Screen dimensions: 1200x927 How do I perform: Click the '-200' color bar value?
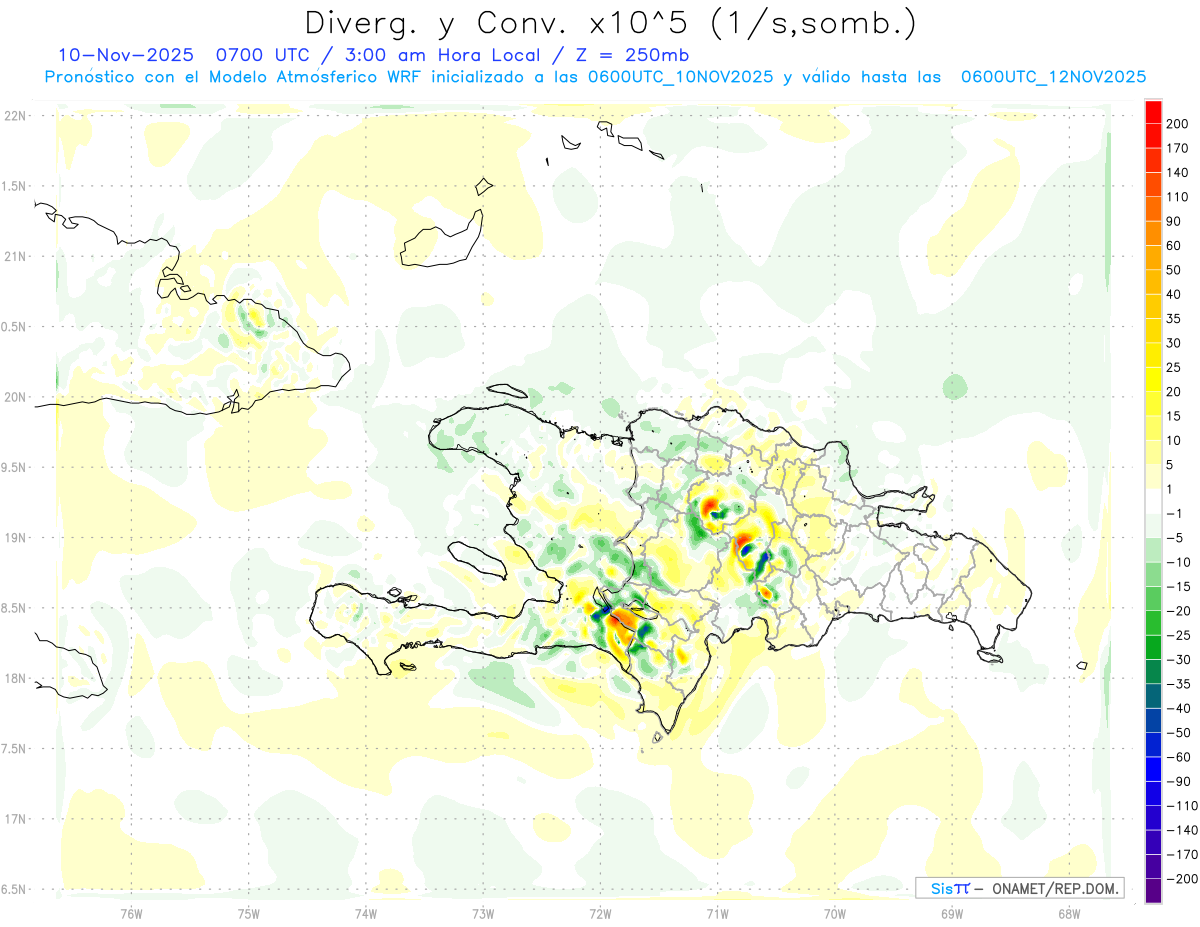click(1182, 879)
